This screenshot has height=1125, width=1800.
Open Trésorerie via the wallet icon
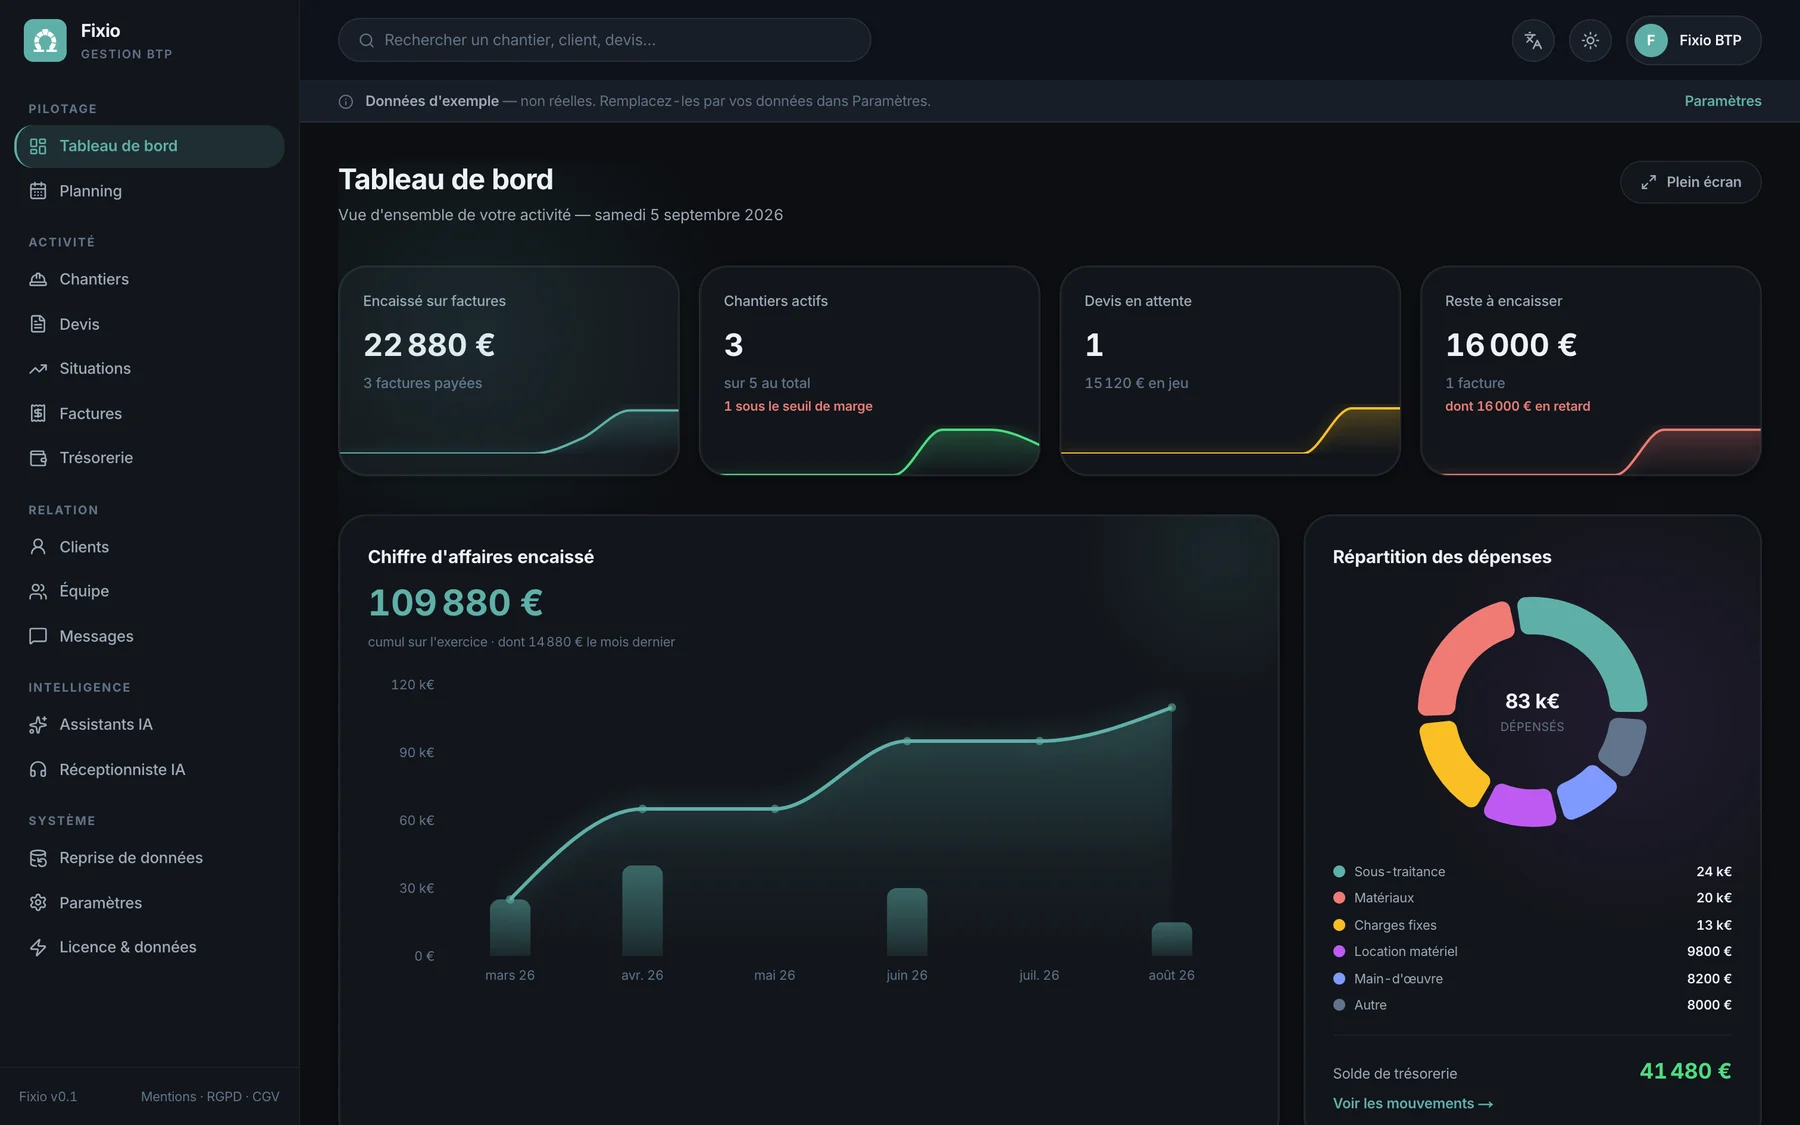(x=38, y=458)
